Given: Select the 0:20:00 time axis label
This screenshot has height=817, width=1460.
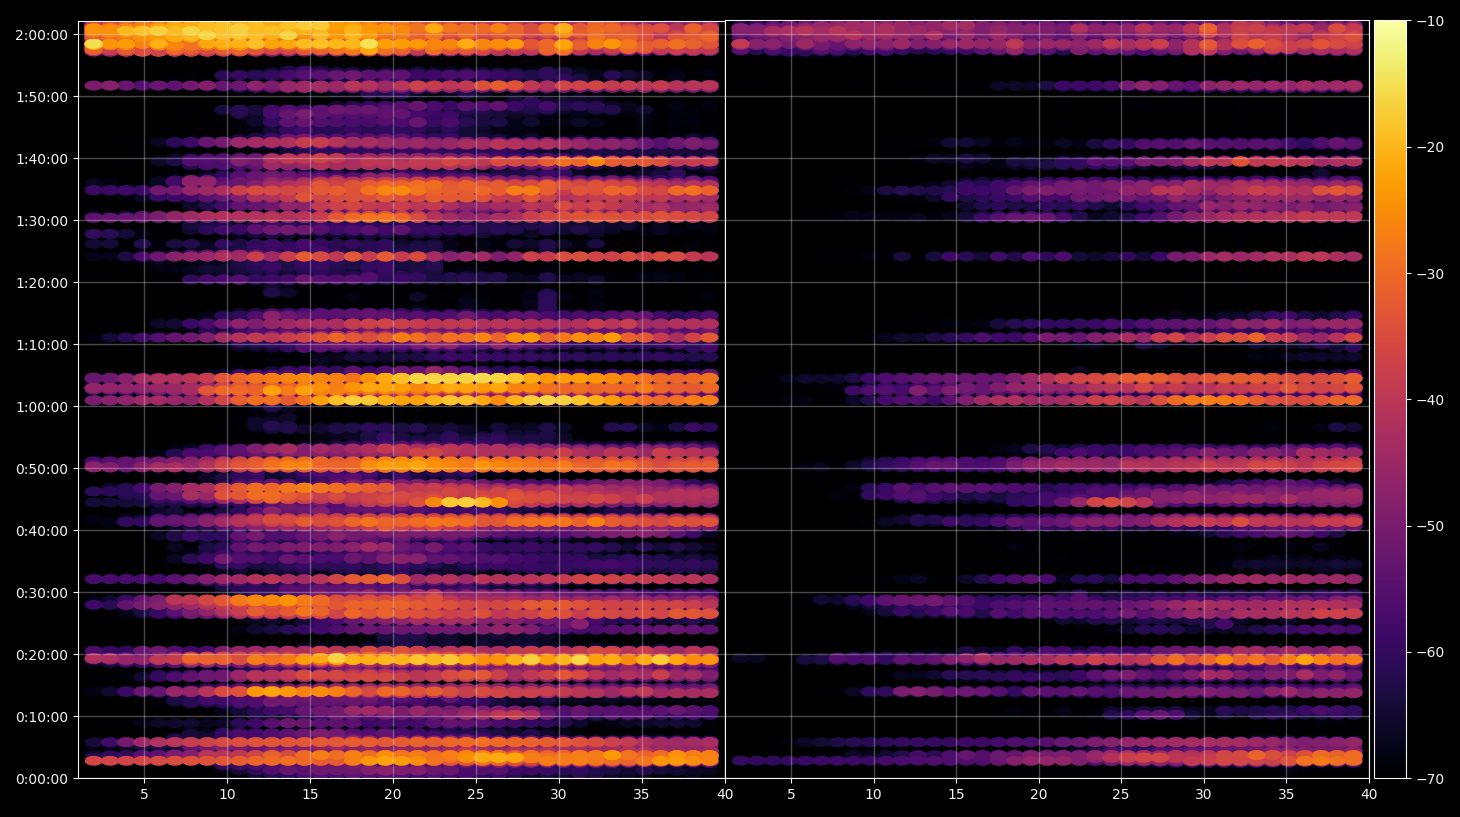Looking at the screenshot, I should [x=41, y=655].
